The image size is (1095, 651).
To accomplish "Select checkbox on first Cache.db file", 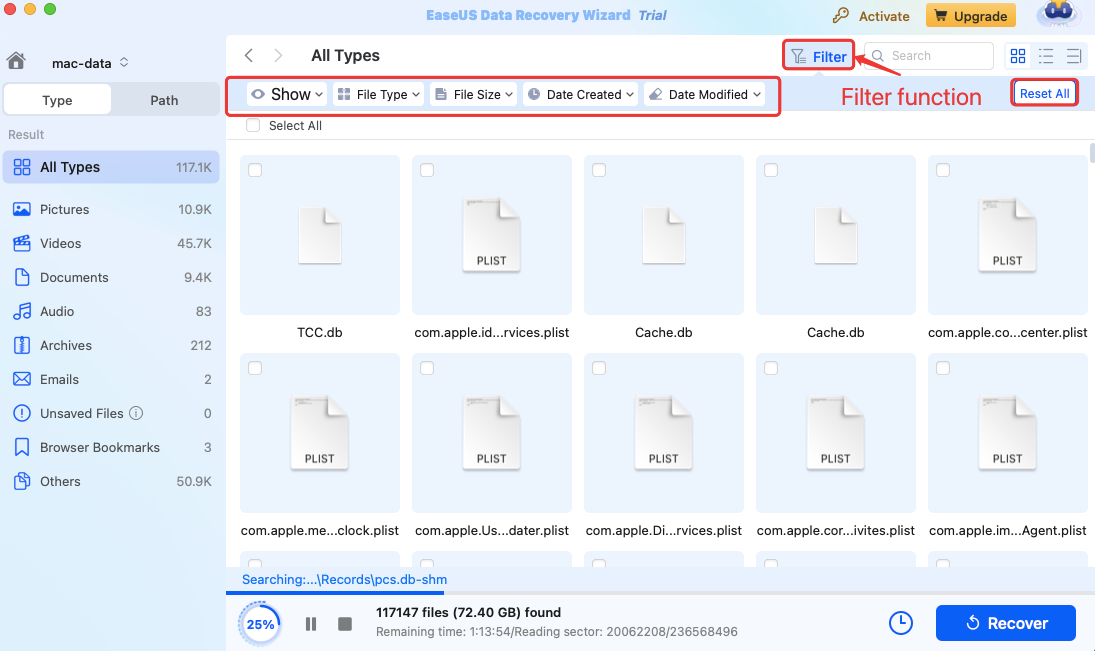I will [x=599, y=171].
